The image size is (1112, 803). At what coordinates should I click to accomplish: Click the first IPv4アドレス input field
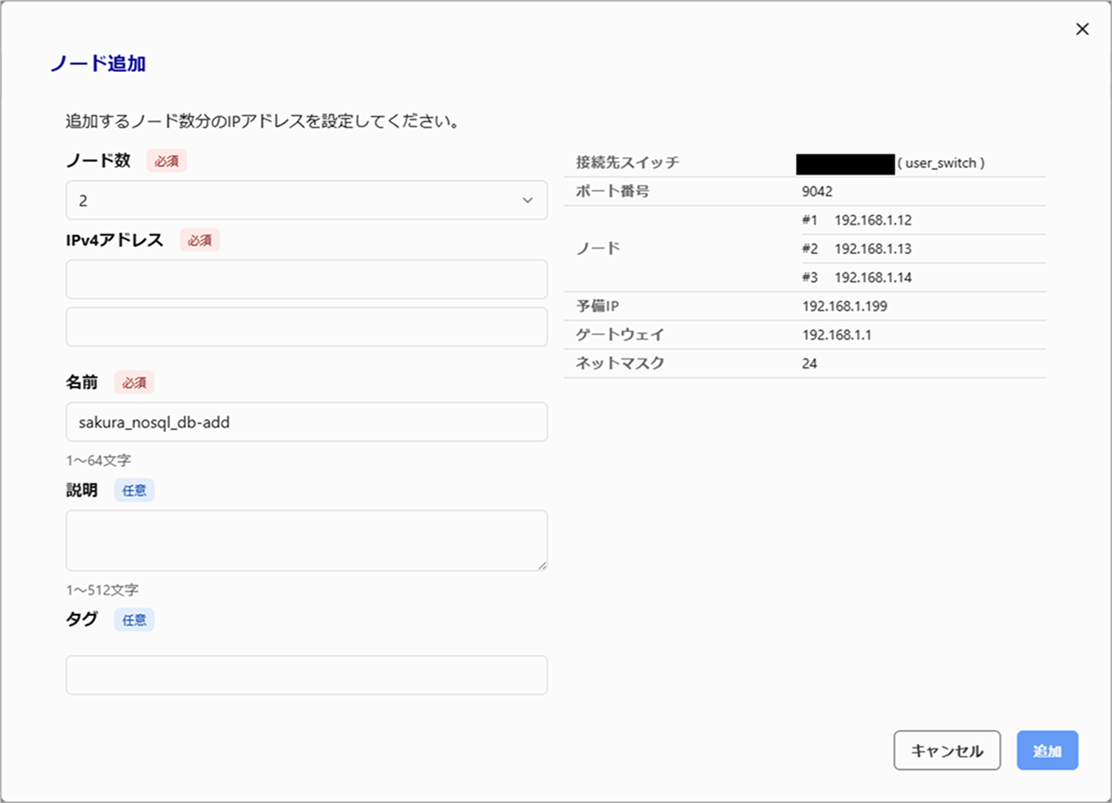306,279
